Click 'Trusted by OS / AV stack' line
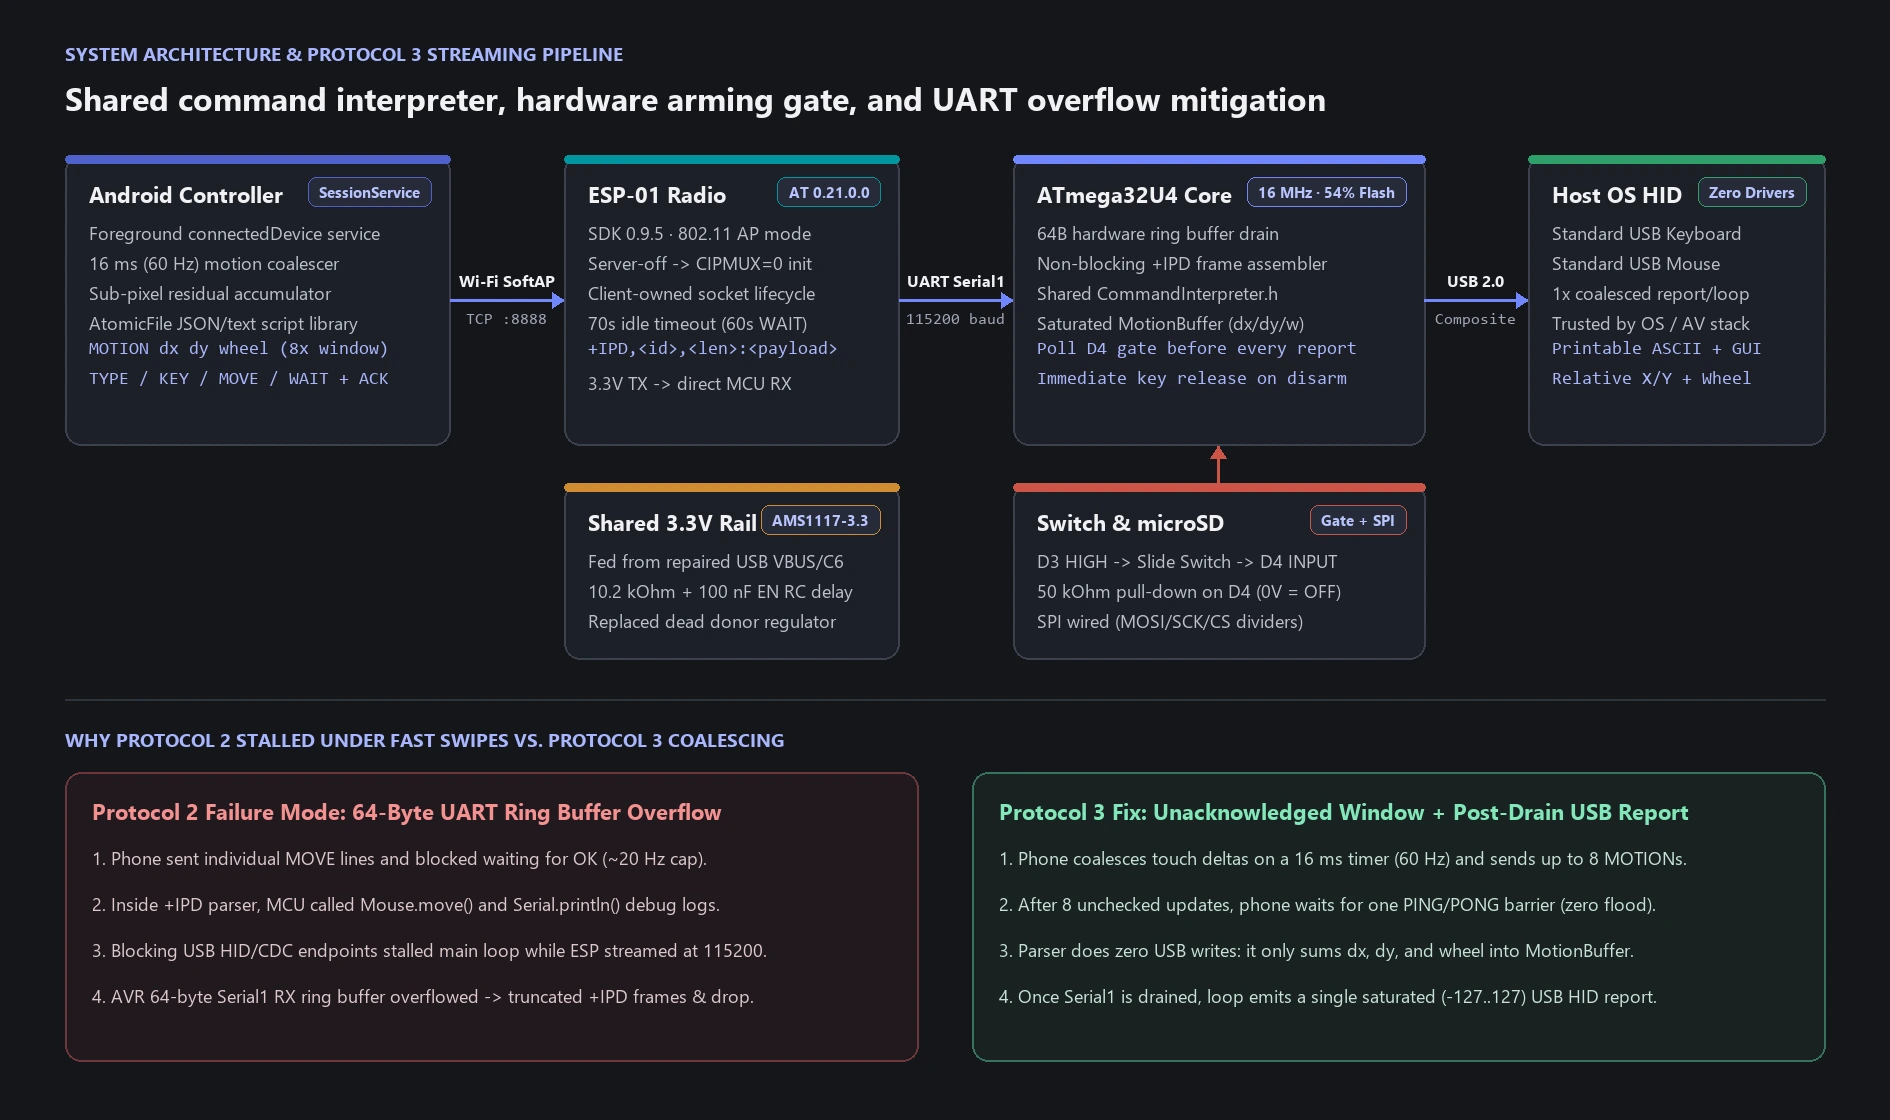Screen dimensions: 1890x1120 [x=1650, y=324]
